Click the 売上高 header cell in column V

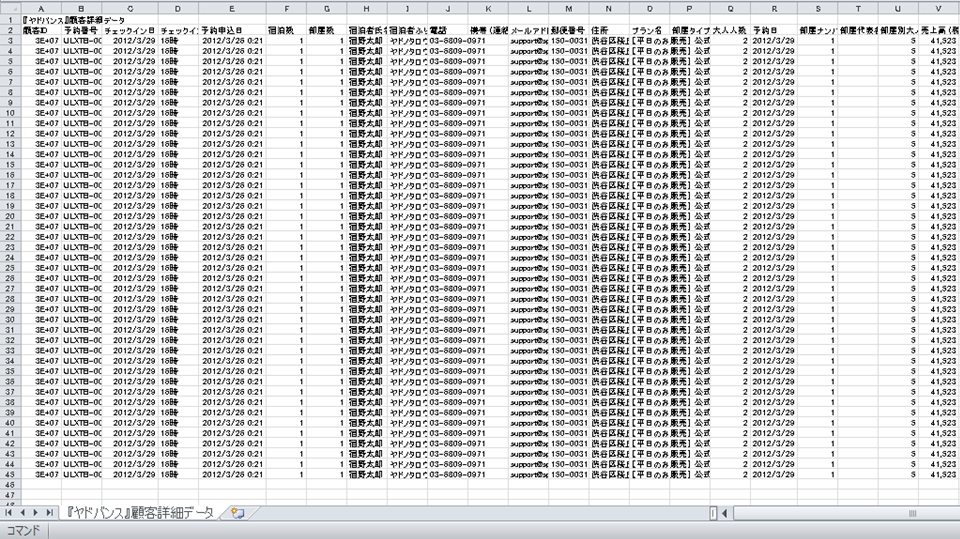click(939, 30)
